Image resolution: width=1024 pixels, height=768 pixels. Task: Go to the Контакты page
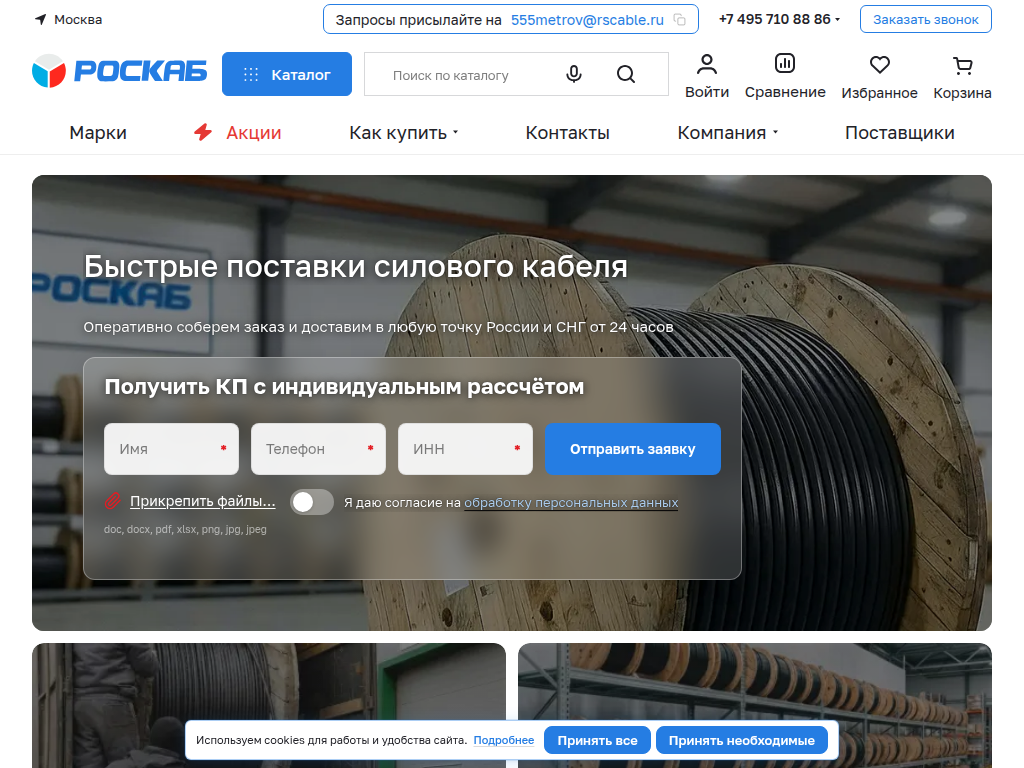568,133
